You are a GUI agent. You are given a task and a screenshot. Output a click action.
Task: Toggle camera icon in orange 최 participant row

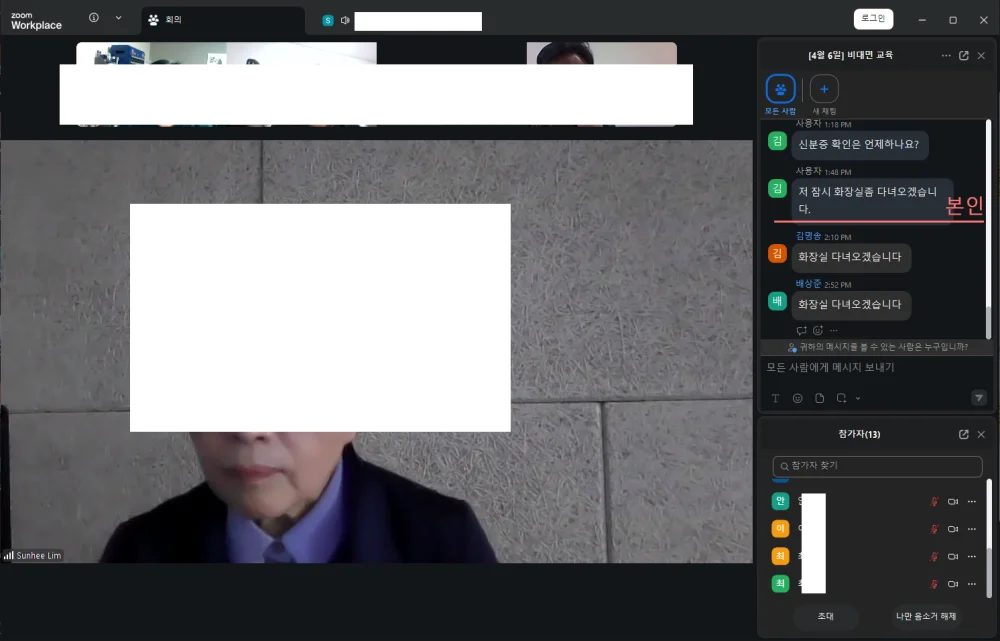[x=953, y=556]
